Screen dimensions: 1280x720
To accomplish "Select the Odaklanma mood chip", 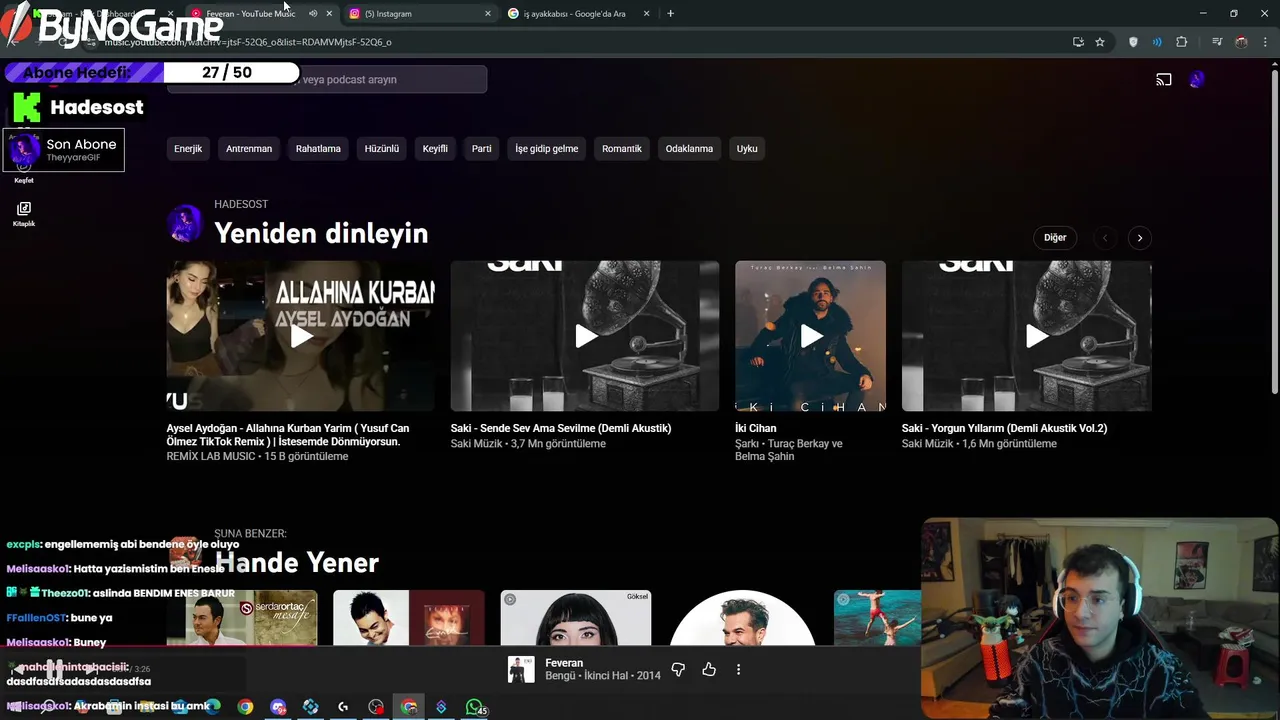I will 689,149.
